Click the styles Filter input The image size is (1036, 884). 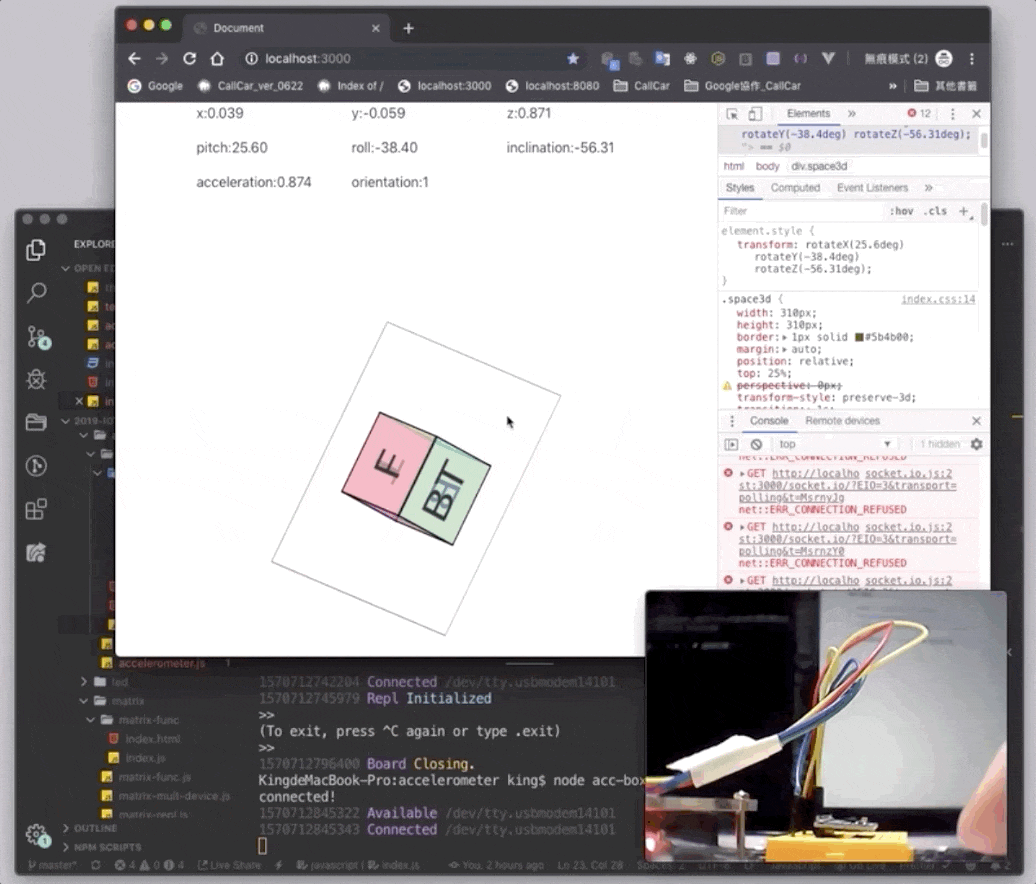pyautogui.click(x=803, y=211)
